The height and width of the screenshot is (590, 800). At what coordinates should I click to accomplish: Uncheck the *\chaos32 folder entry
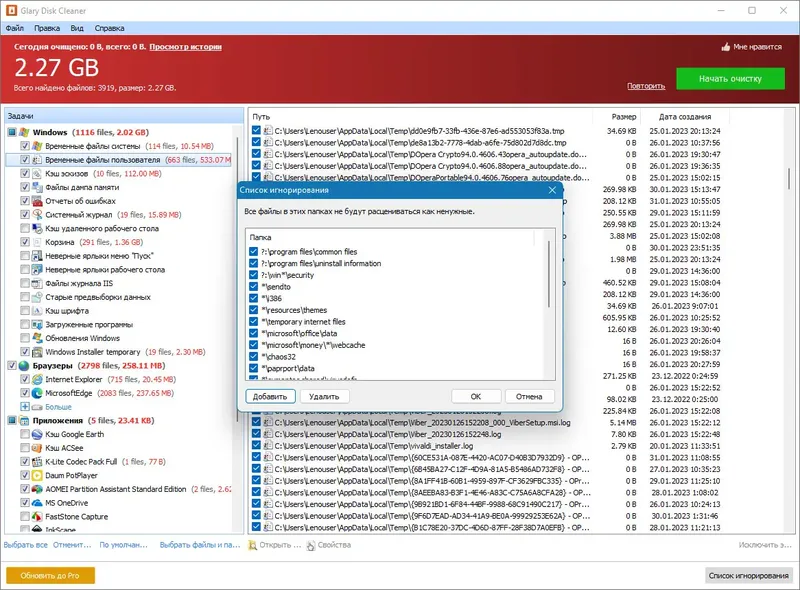coord(254,357)
